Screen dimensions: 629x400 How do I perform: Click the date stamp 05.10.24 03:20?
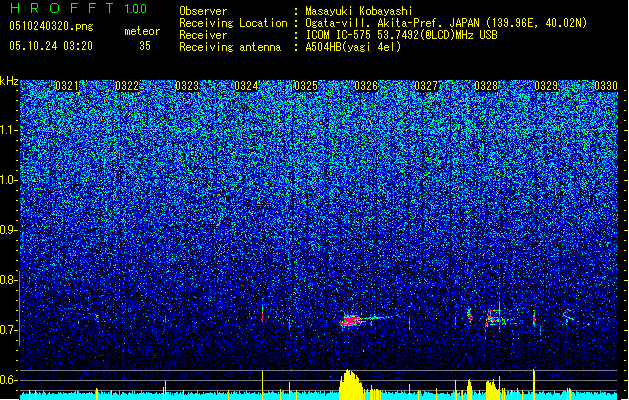pyautogui.click(x=51, y=46)
